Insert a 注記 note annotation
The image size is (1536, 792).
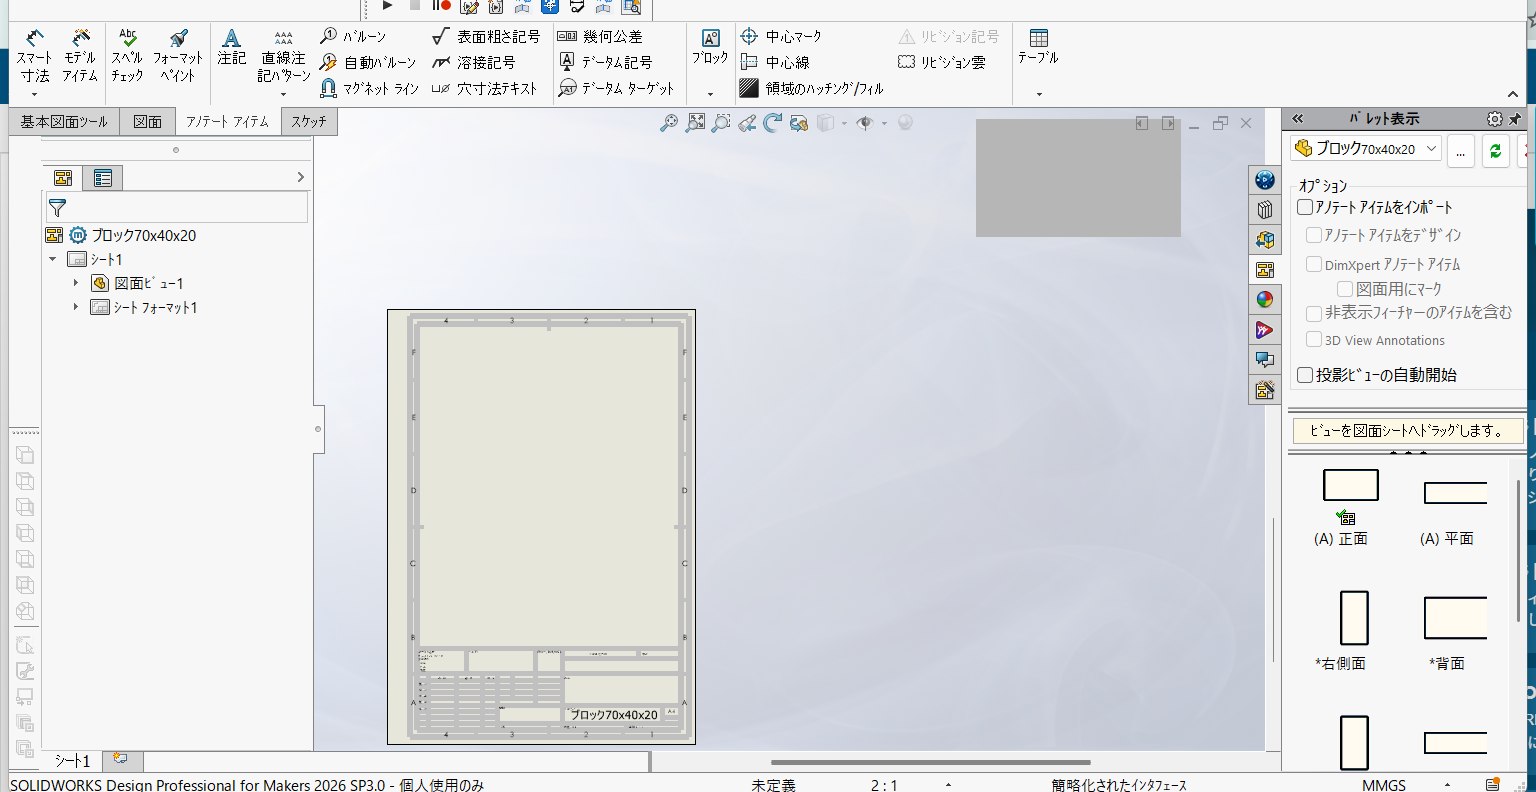click(231, 47)
